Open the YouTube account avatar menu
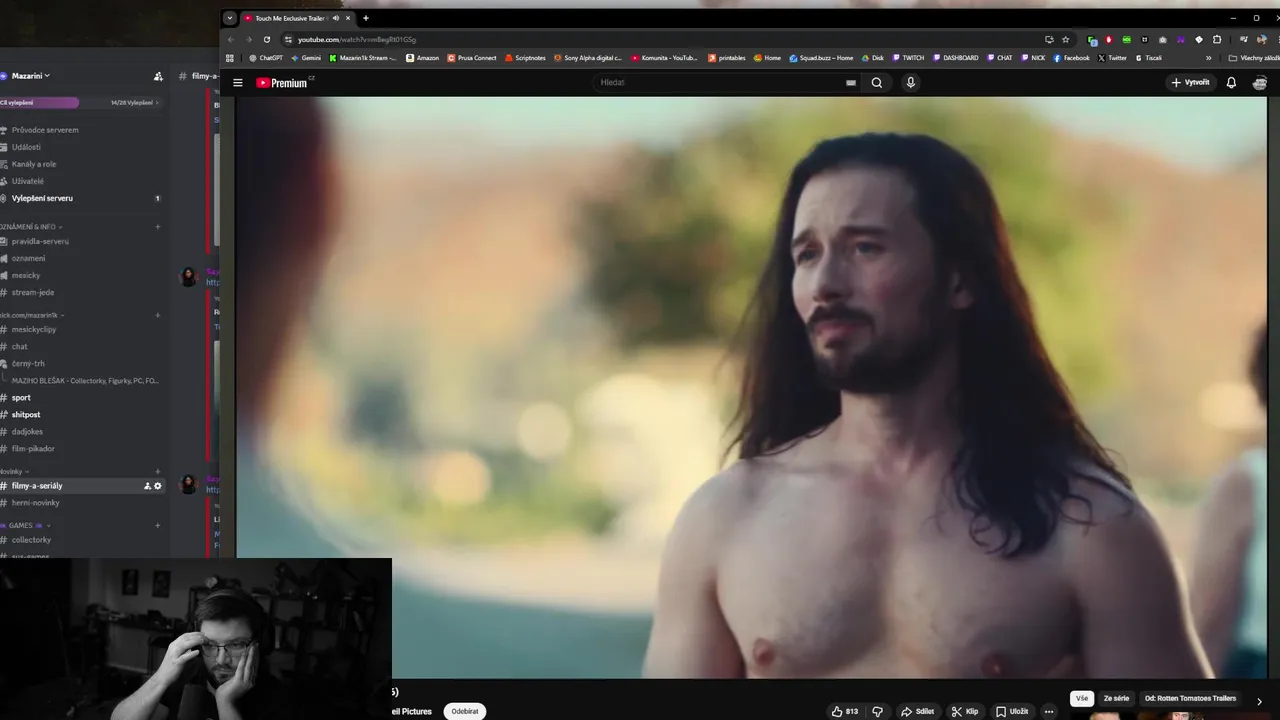The width and height of the screenshot is (1280, 720). coord(1260,83)
